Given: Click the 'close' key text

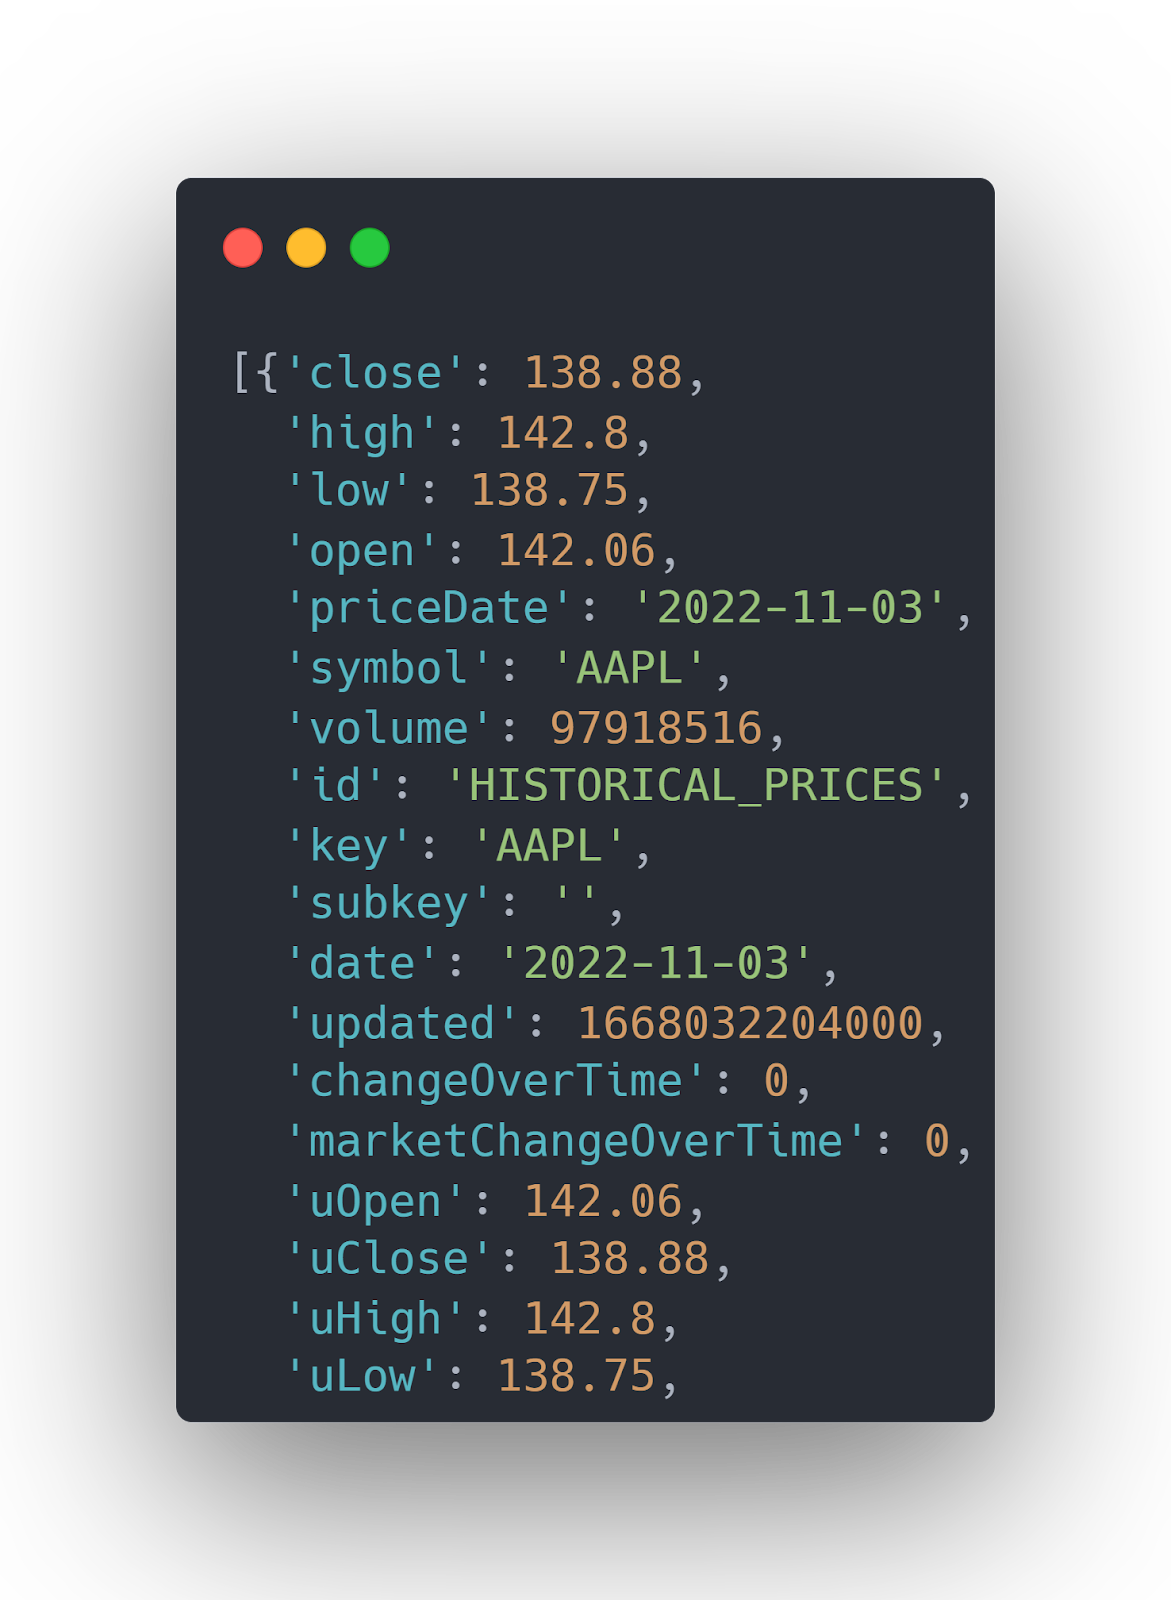Looking at the screenshot, I should click(x=376, y=374).
